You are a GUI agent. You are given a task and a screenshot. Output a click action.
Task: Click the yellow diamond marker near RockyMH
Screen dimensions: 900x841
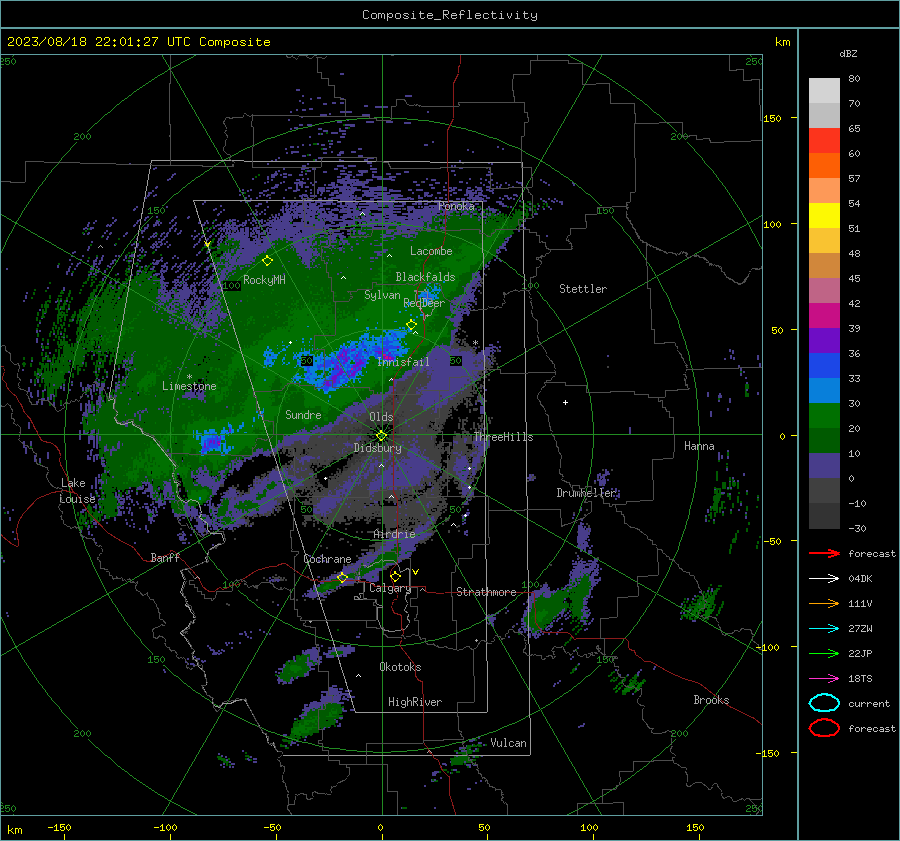267,261
